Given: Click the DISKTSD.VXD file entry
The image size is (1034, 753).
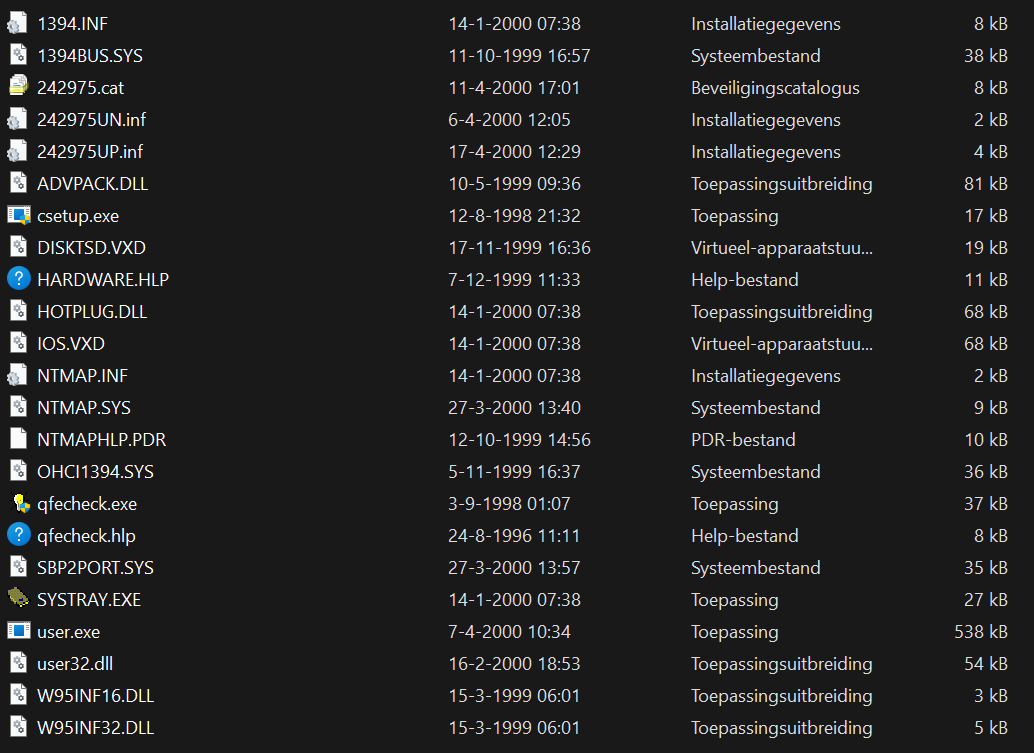Looking at the screenshot, I should (91, 247).
